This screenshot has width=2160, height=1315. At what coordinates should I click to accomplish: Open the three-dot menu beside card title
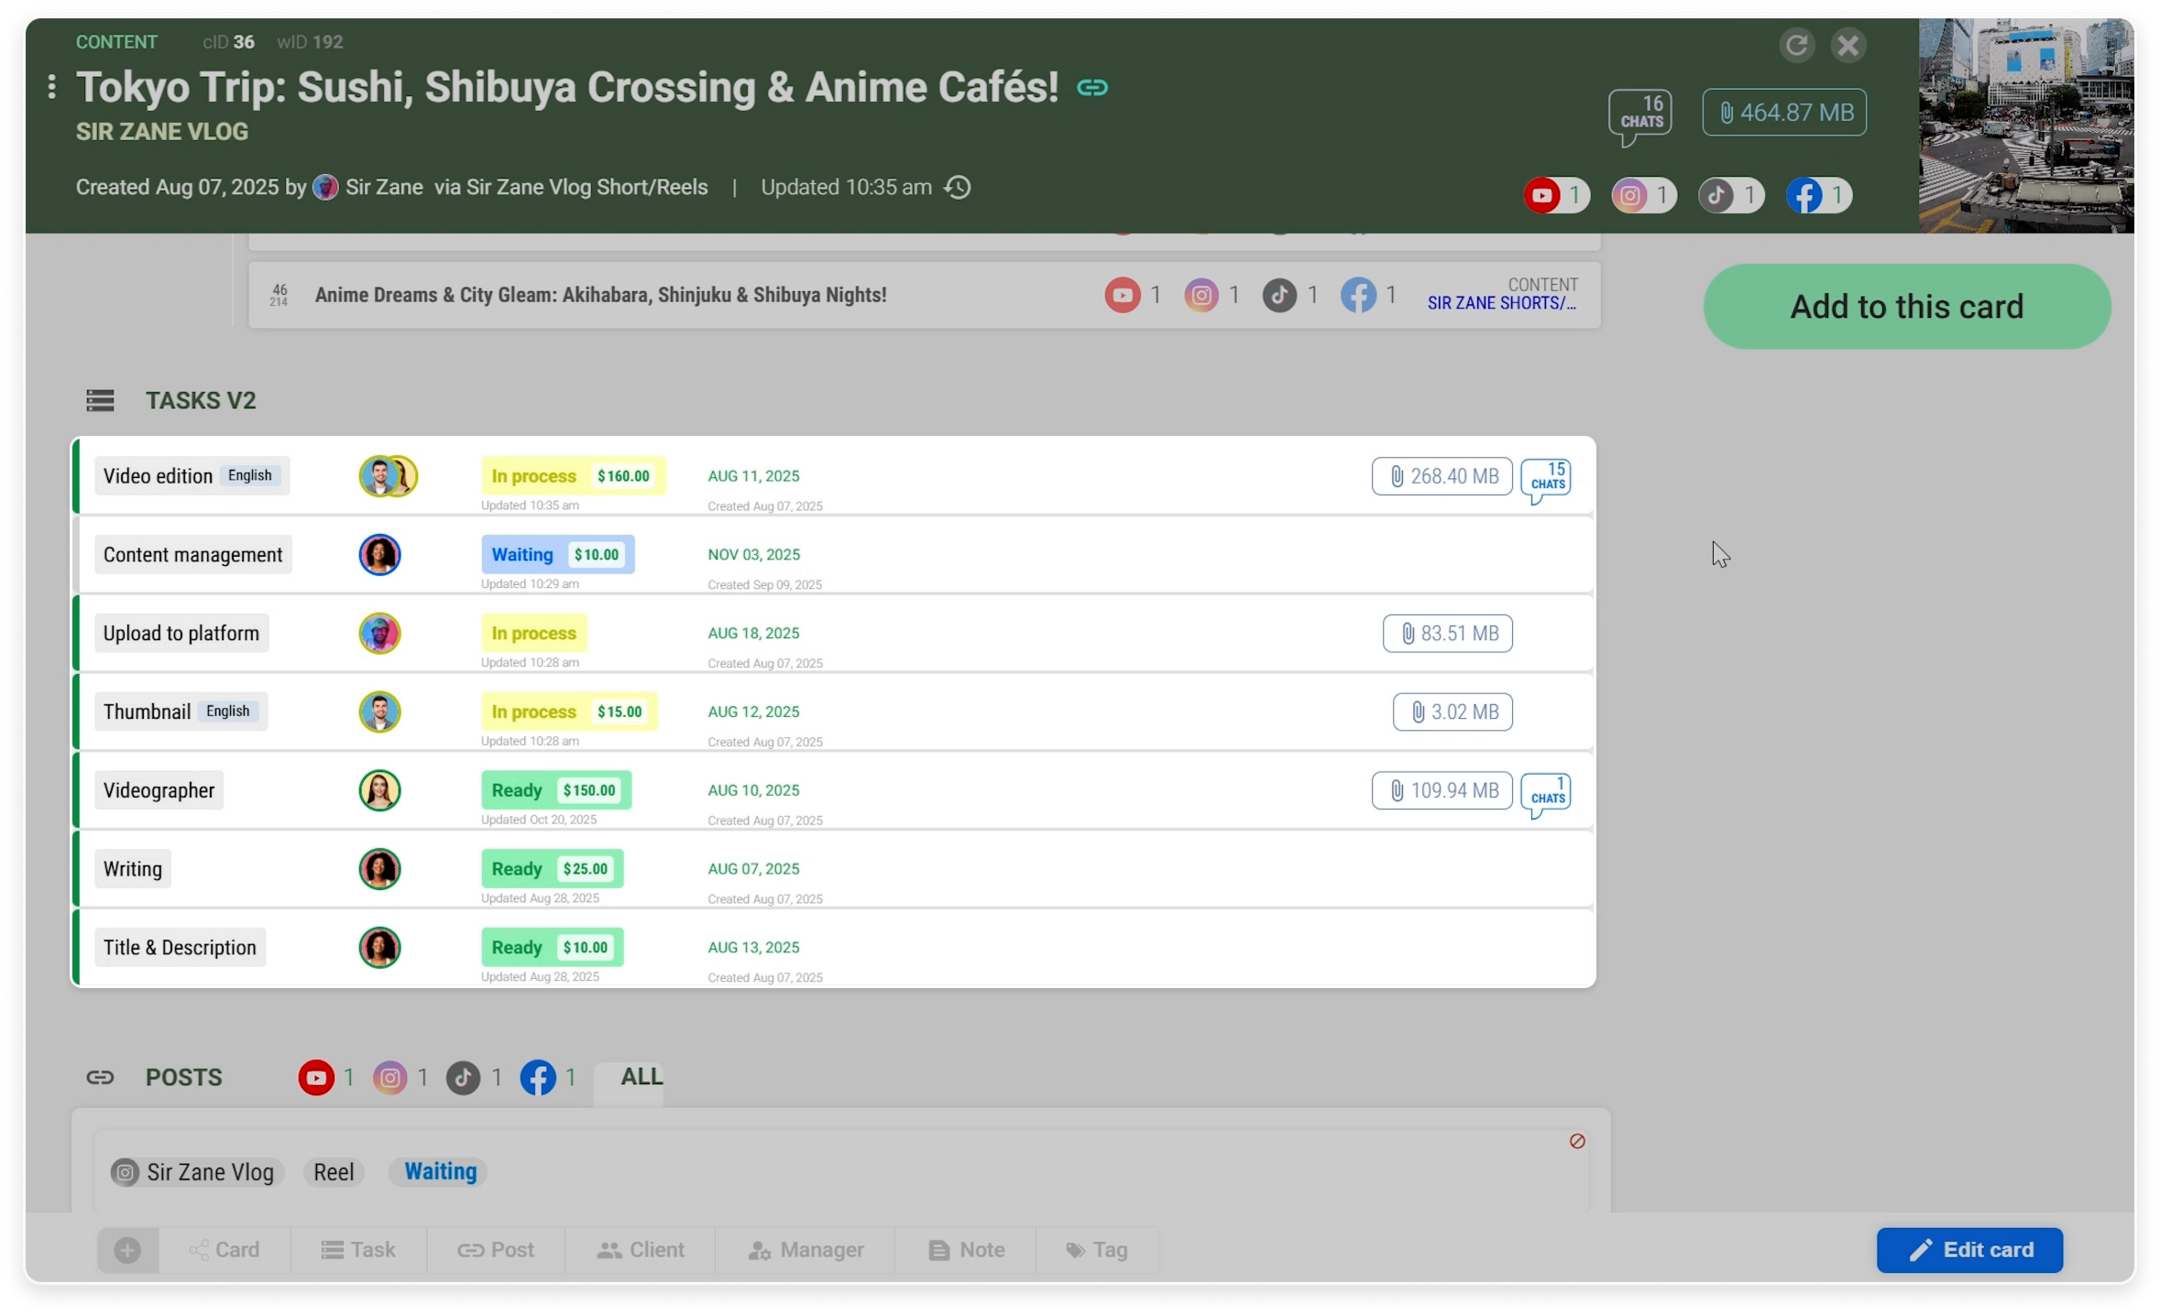(52, 87)
